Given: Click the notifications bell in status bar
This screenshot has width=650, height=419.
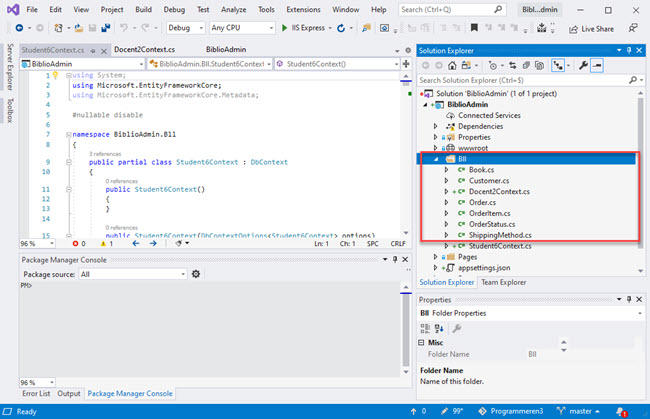Looking at the screenshot, I should 621,412.
